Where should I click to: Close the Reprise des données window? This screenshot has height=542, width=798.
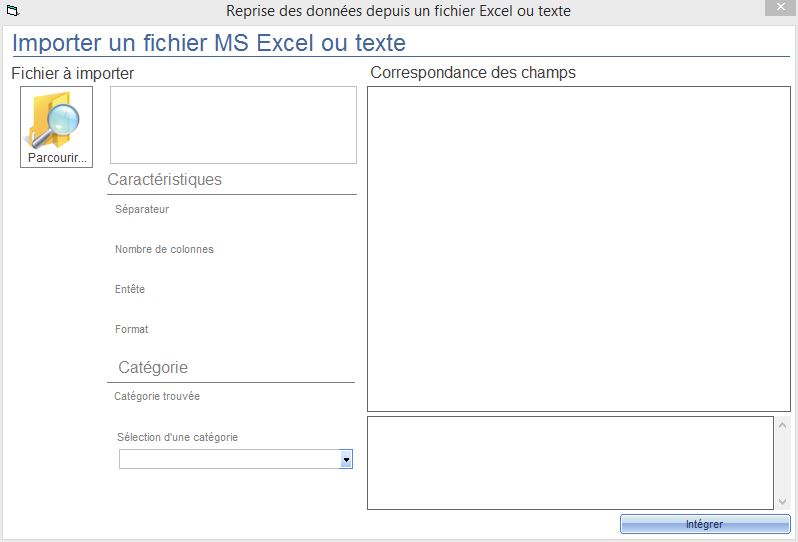pyautogui.click(x=780, y=7)
